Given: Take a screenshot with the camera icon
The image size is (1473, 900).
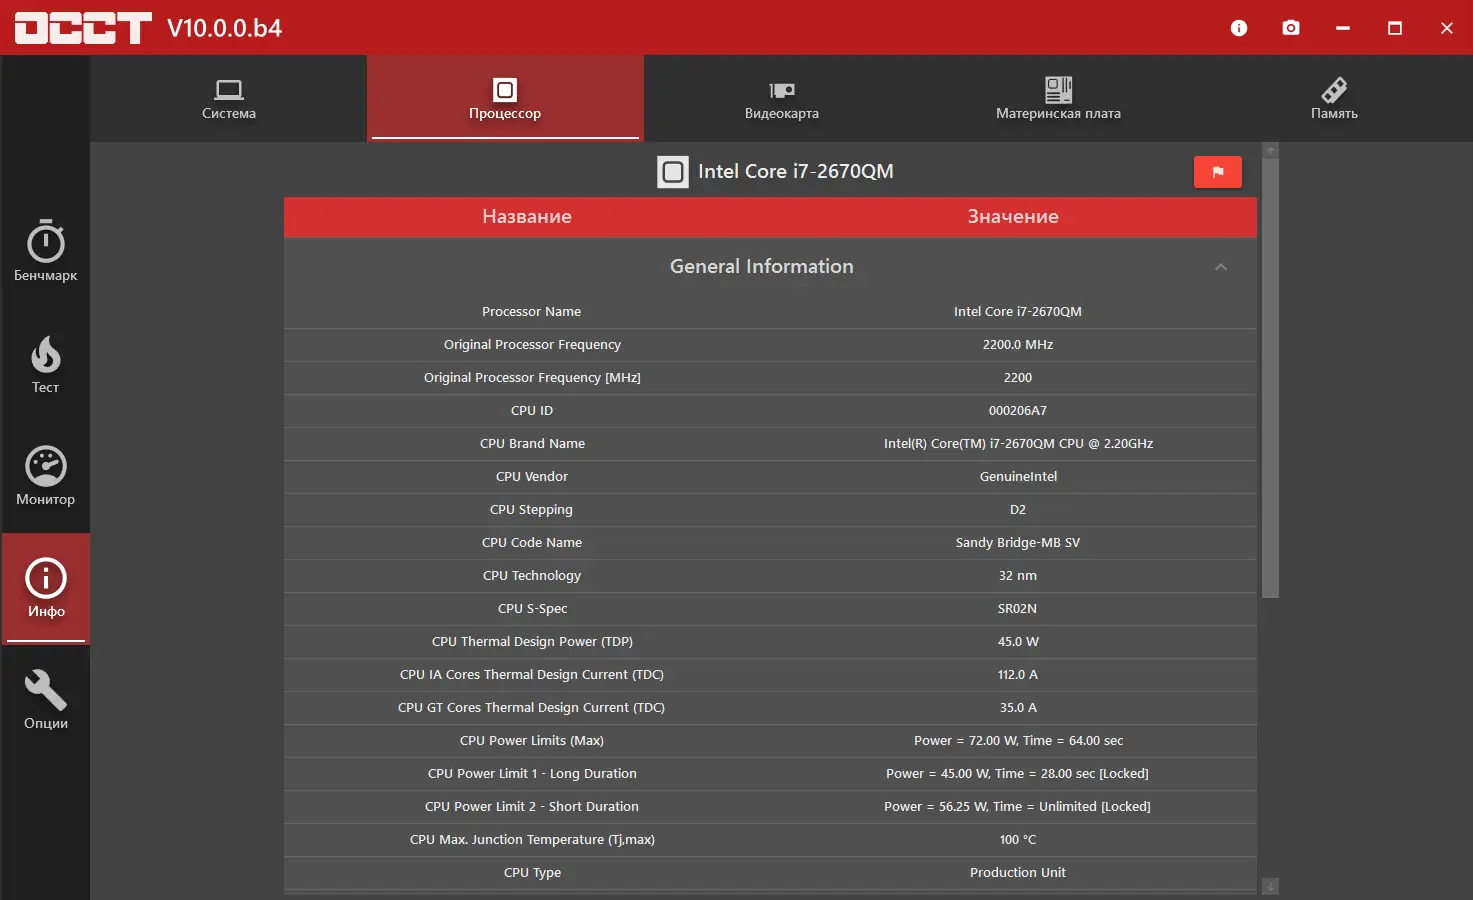Looking at the screenshot, I should pos(1291,28).
